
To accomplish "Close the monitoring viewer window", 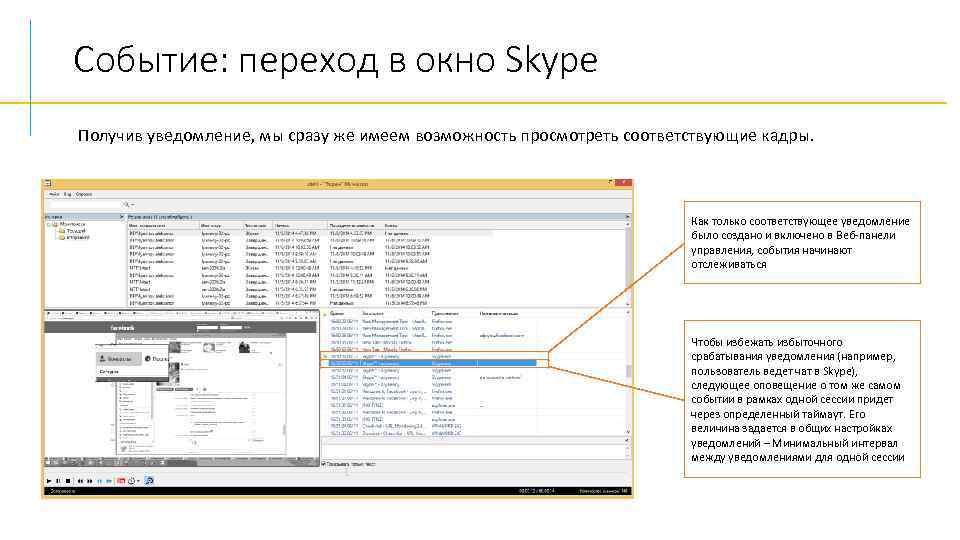I will 623,183.
